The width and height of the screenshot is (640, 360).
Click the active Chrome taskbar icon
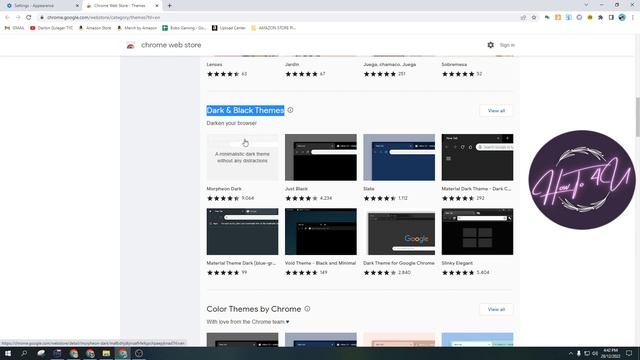coord(122,353)
